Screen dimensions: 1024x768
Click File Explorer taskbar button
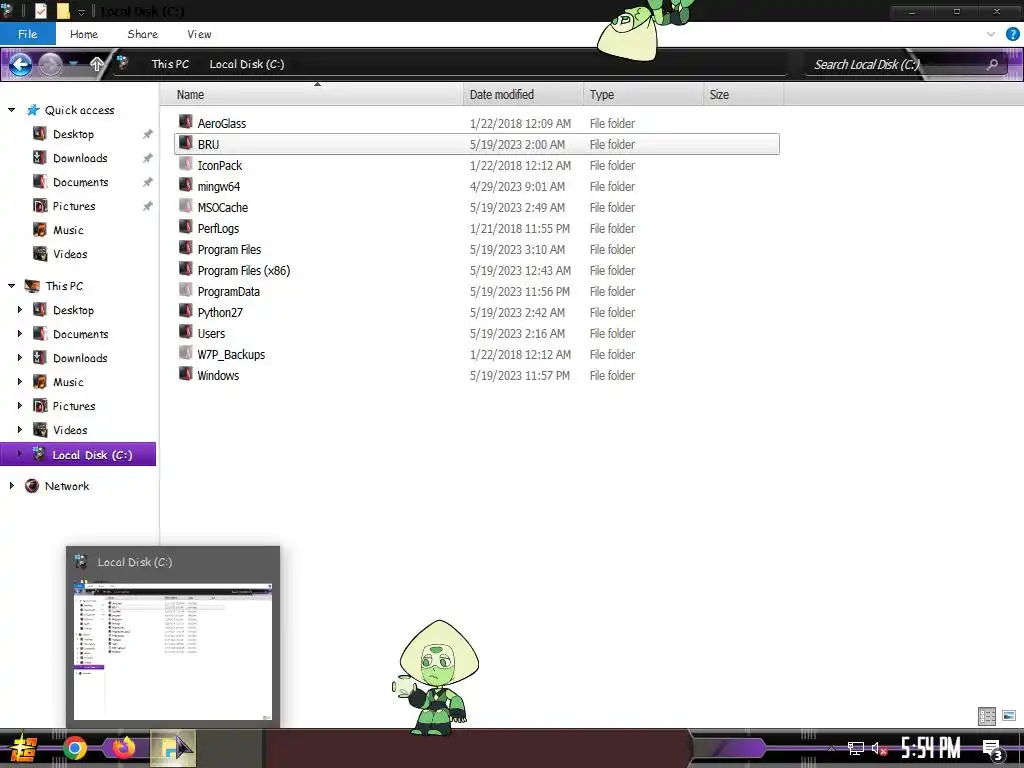tap(173, 748)
